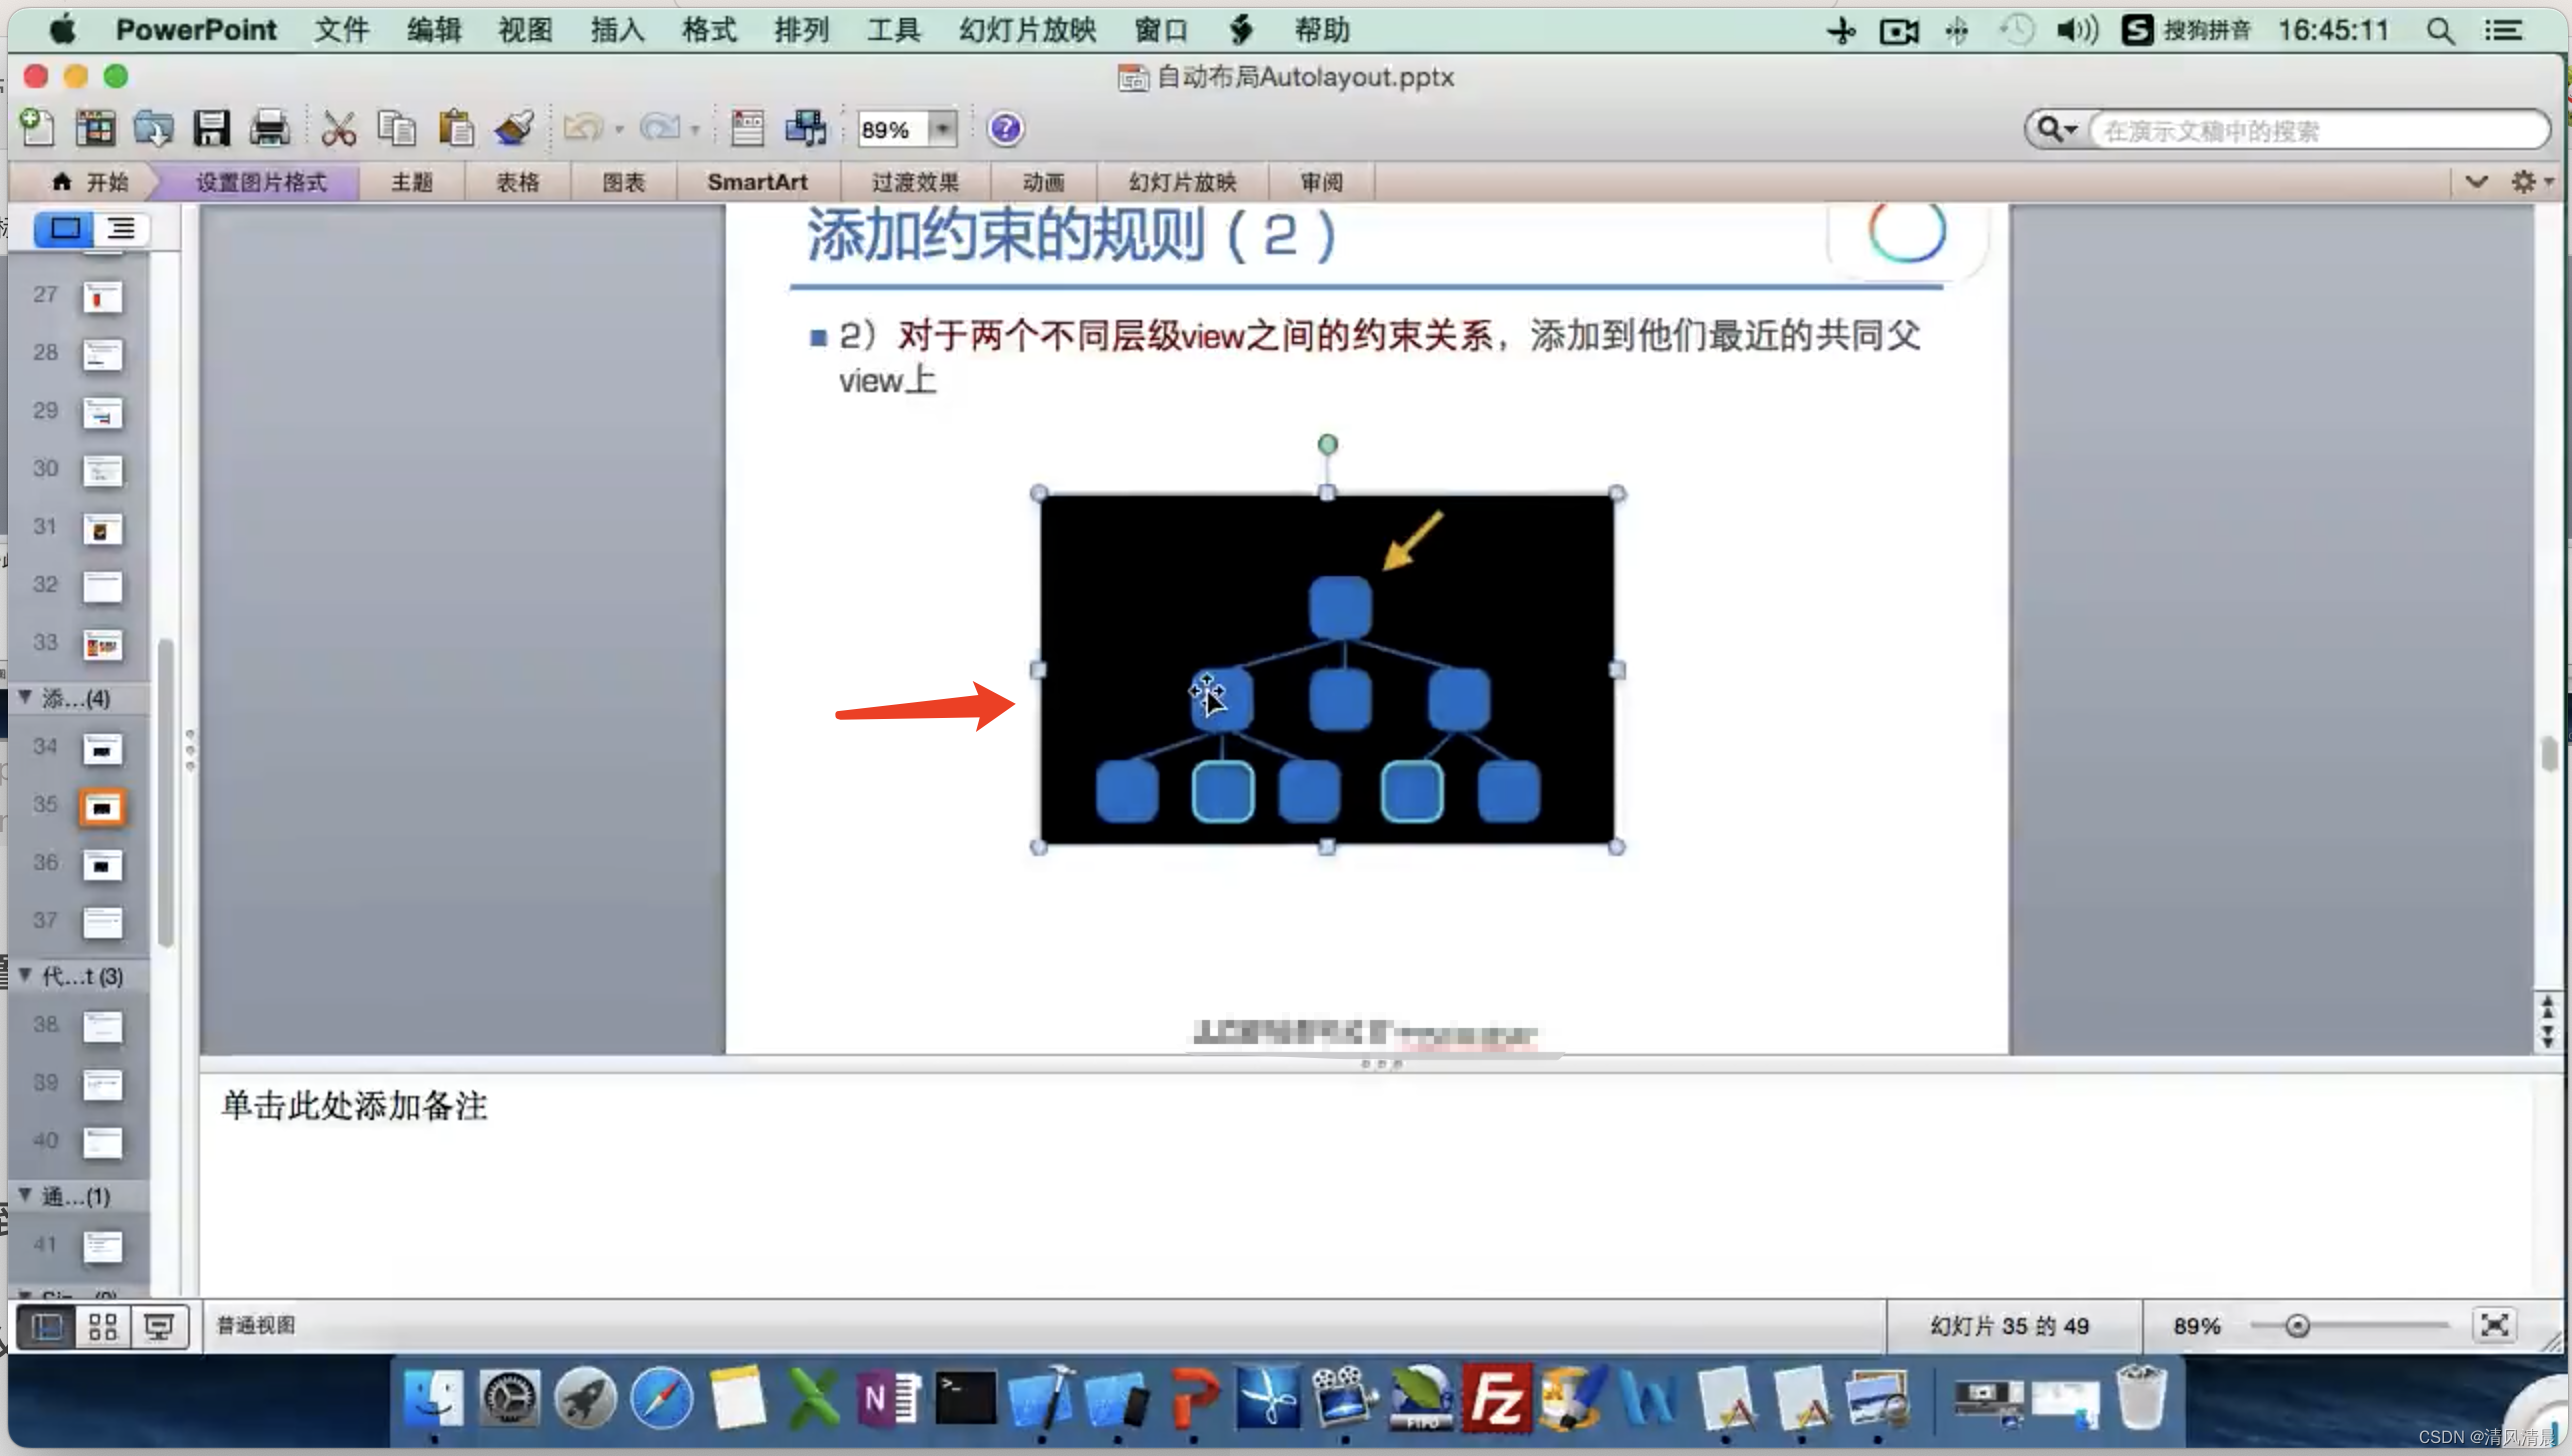Click the purple Help question mark icon
The width and height of the screenshot is (2572, 1456).
pos(1004,129)
